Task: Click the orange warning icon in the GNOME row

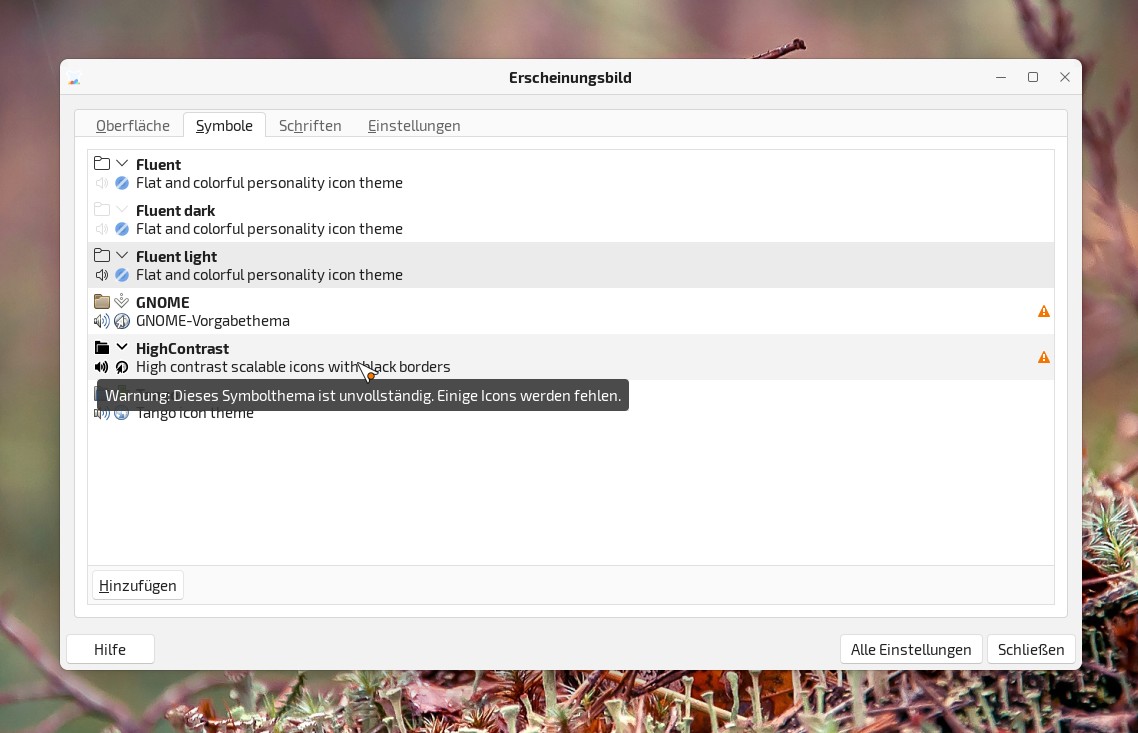Action: tap(1044, 311)
